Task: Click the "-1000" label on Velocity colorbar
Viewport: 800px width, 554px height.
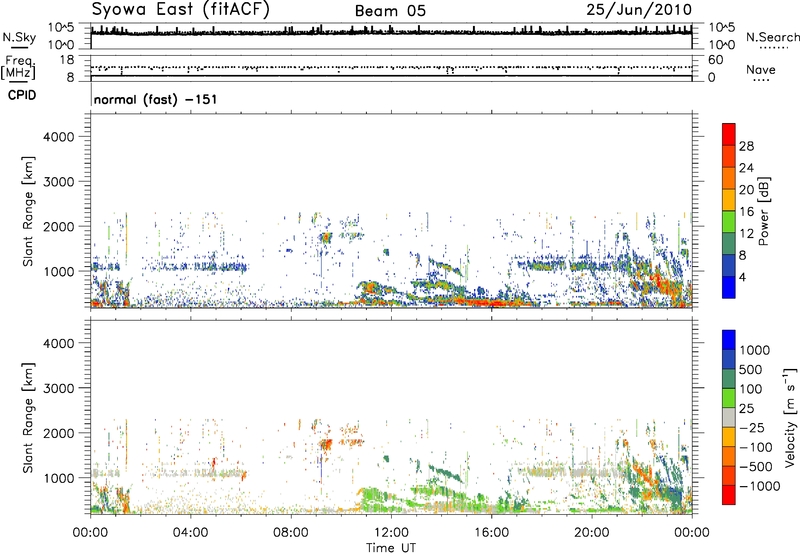Action: point(759,486)
